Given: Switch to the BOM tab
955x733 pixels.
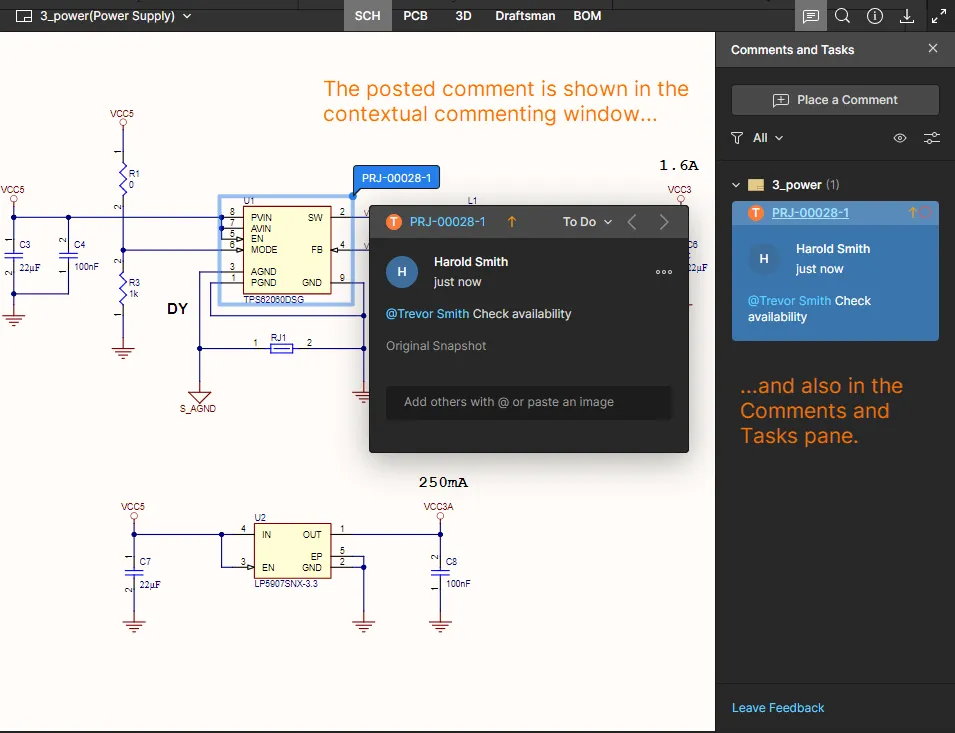Looking at the screenshot, I should pos(587,16).
